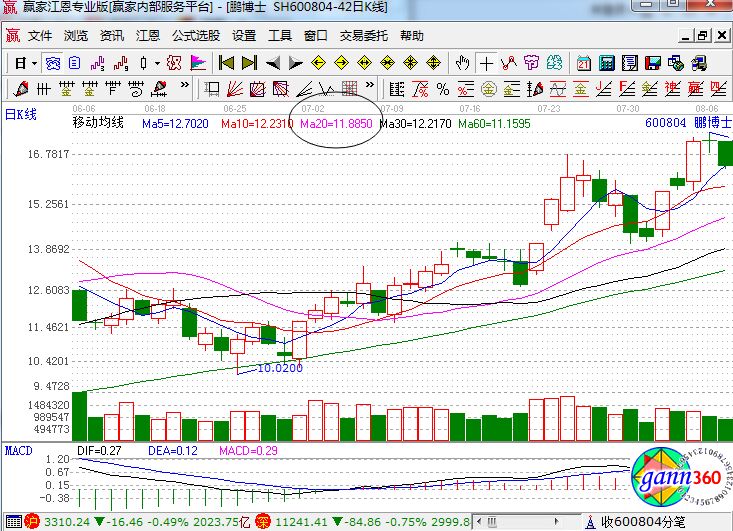Image resolution: width=733 pixels, height=531 pixels.
Task: Click the 日K线 chart period label
Action: coord(20,114)
